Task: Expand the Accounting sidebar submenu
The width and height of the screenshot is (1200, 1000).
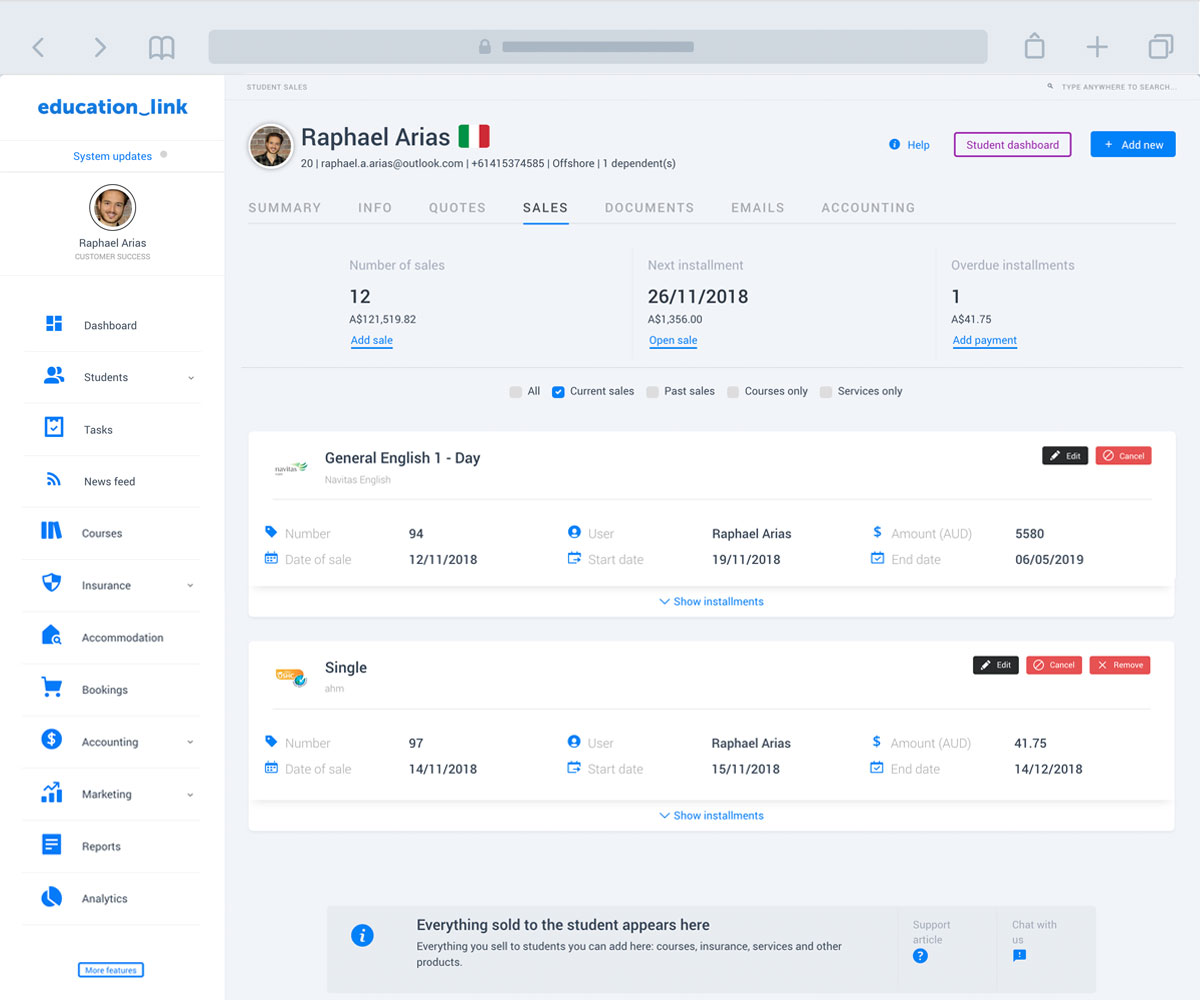Action: point(191,742)
